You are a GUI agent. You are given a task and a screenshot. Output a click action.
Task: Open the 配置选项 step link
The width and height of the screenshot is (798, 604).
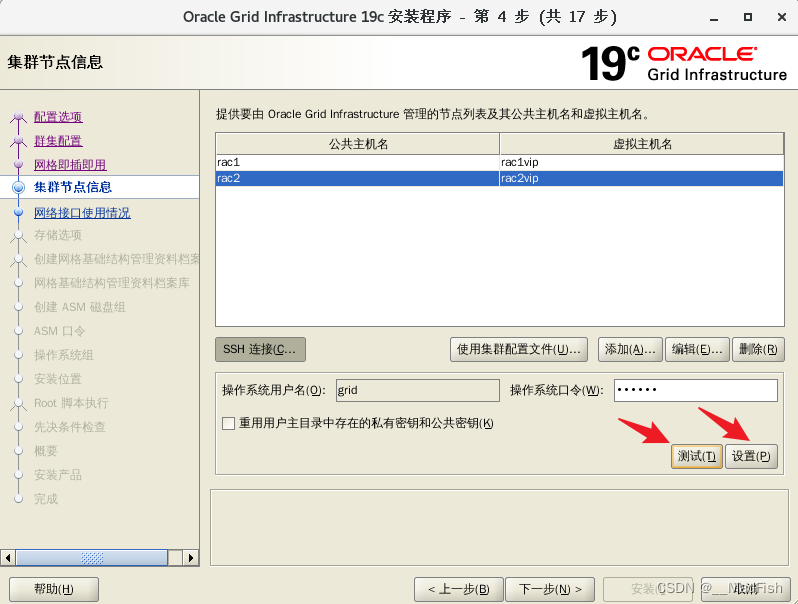(x=58, y=117)
